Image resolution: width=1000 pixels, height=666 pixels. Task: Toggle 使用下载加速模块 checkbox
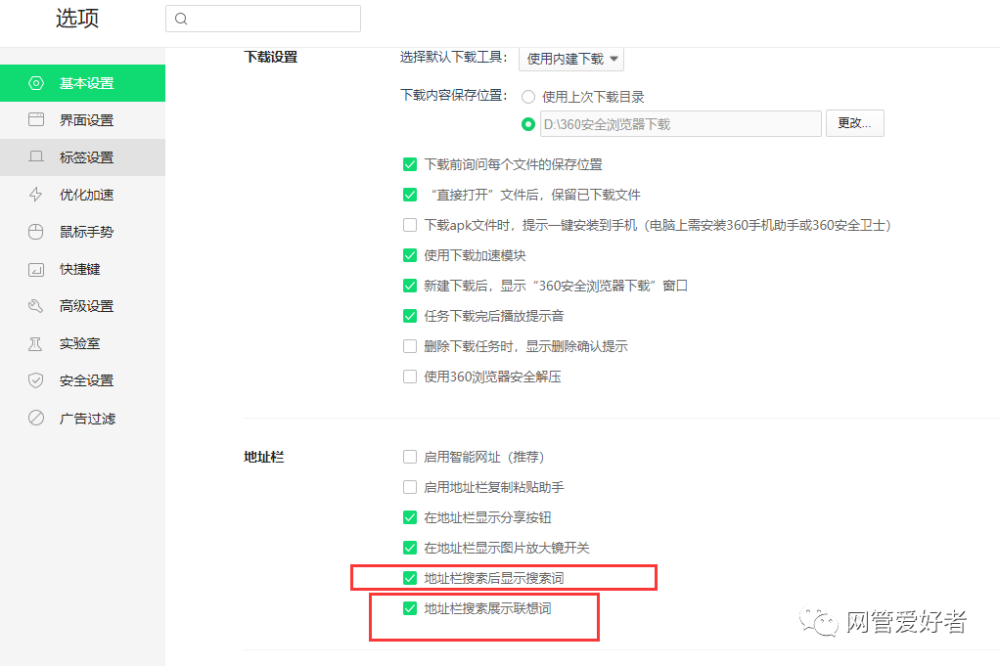410,255
